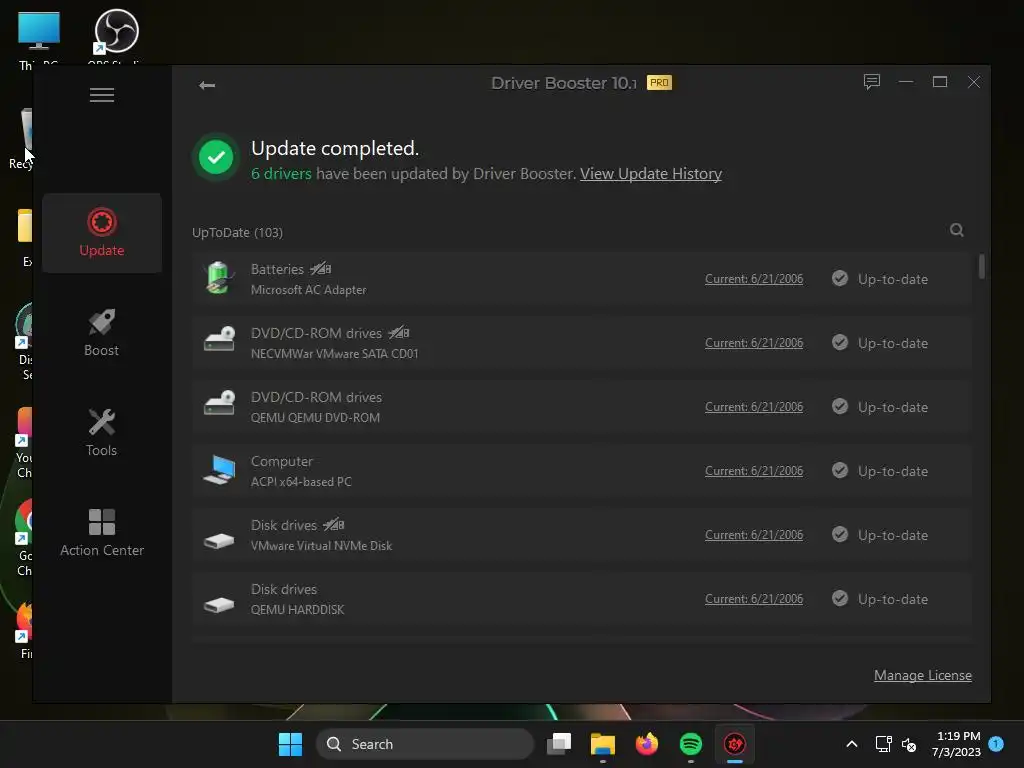Open the hamburger menu in Driver Booster
This screenshot has width=1024, height=768.
102,95
